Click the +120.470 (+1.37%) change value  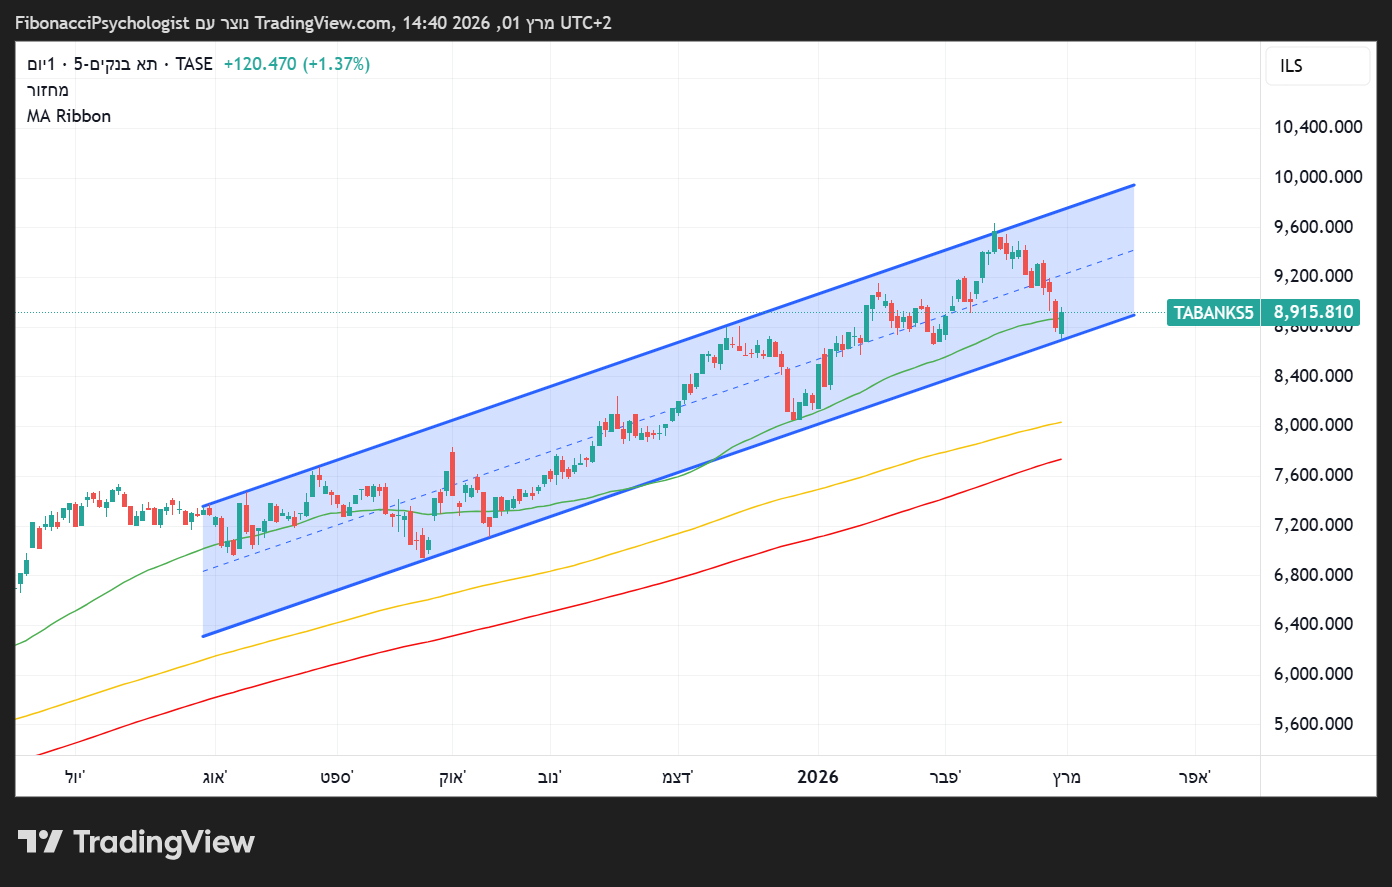point(296,64)
